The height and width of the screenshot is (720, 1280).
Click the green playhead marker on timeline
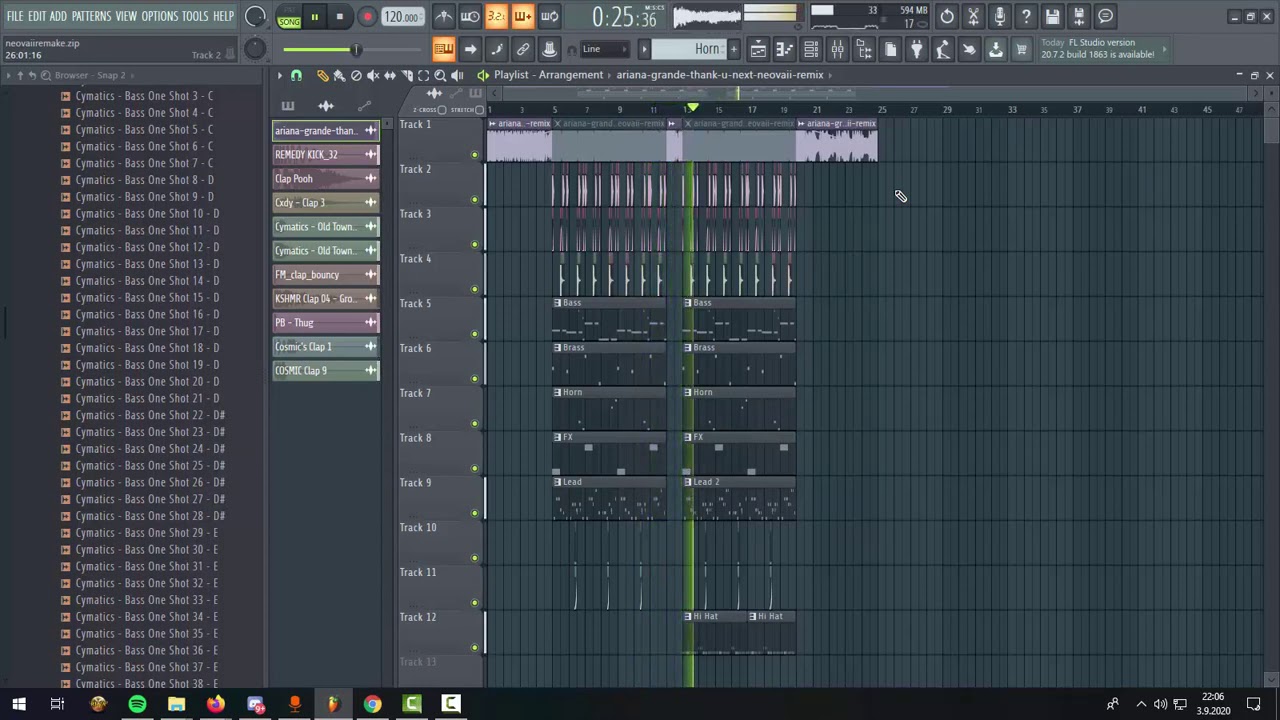coord(692,108)
